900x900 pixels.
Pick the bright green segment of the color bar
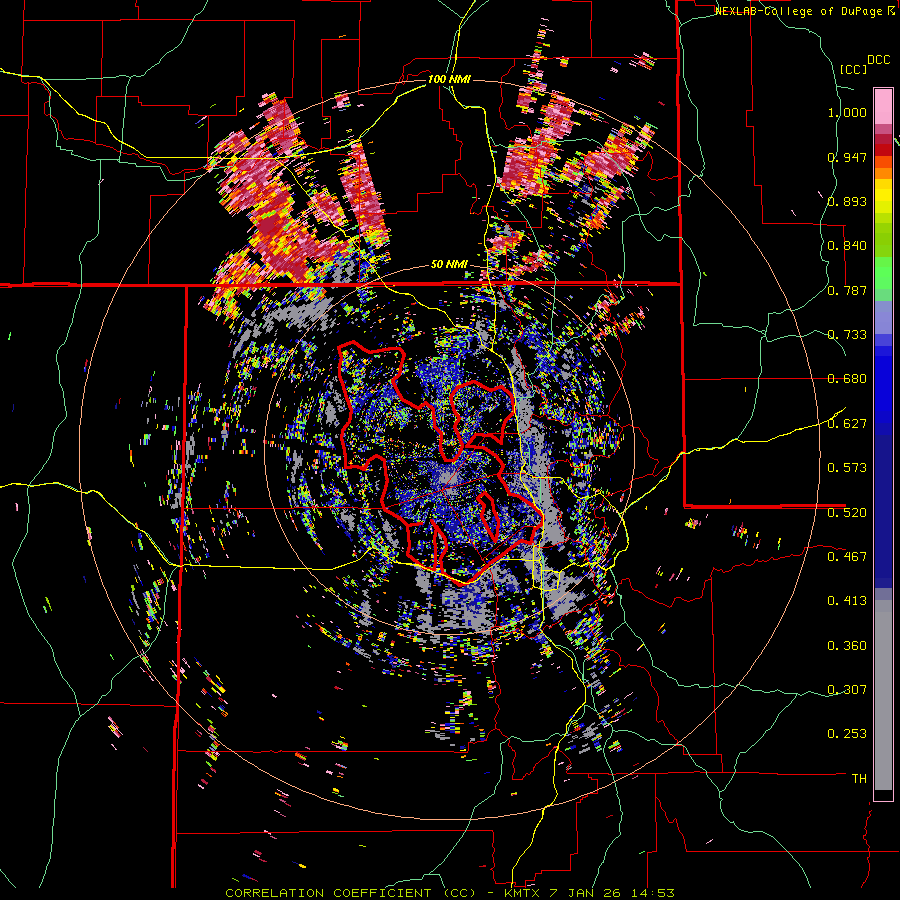click(883, 273)
